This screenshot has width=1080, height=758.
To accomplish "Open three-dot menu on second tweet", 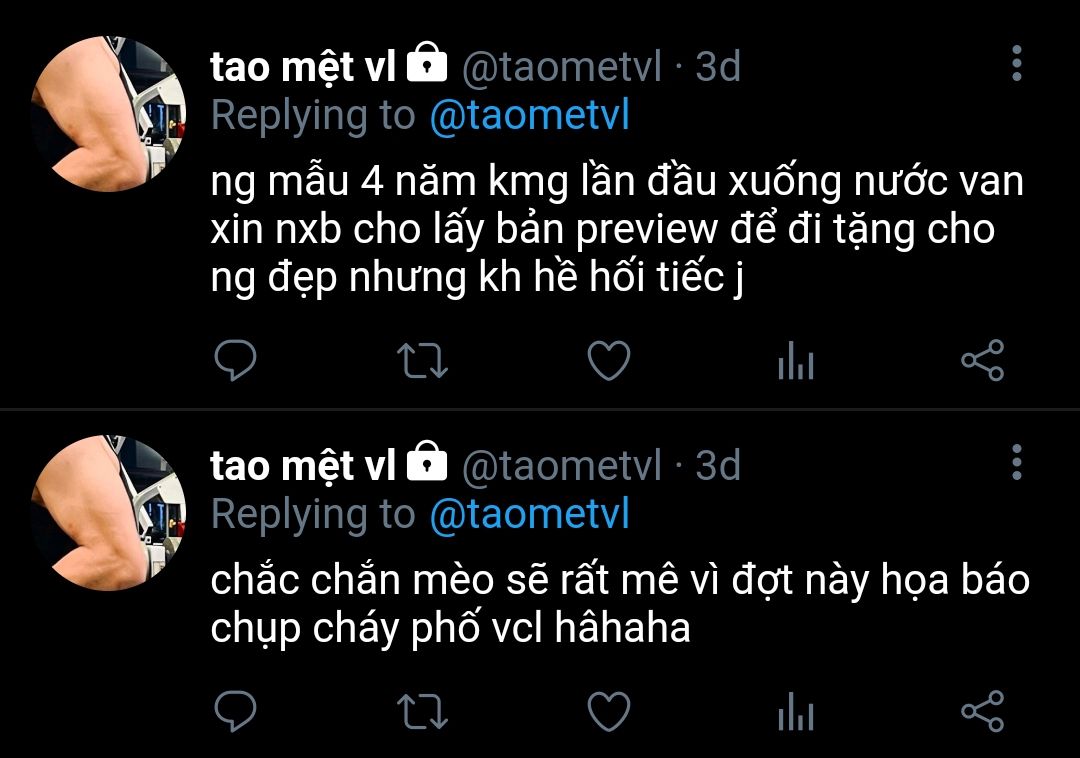I will tap(1017, 462).
